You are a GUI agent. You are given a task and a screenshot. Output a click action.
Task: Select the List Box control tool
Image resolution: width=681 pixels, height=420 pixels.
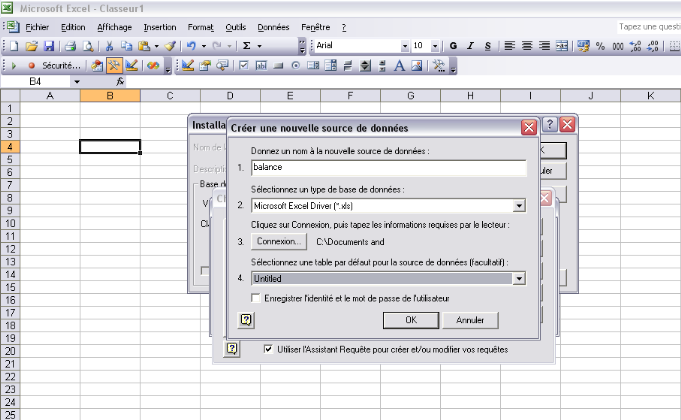pyautogui.click(x=313, y=66)
